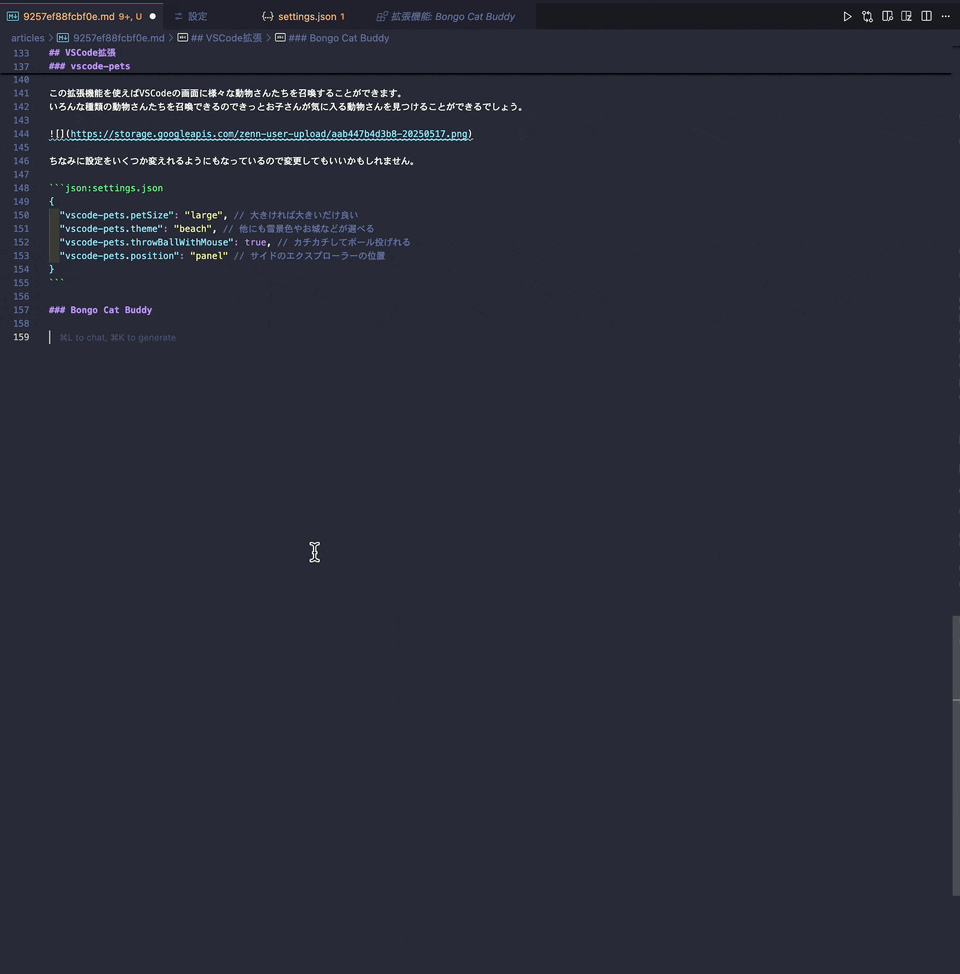Viewport: 960px width, 974px height.
Task: Click the sliders icon on the 設定 tab
Action: [x=178, y=17]
